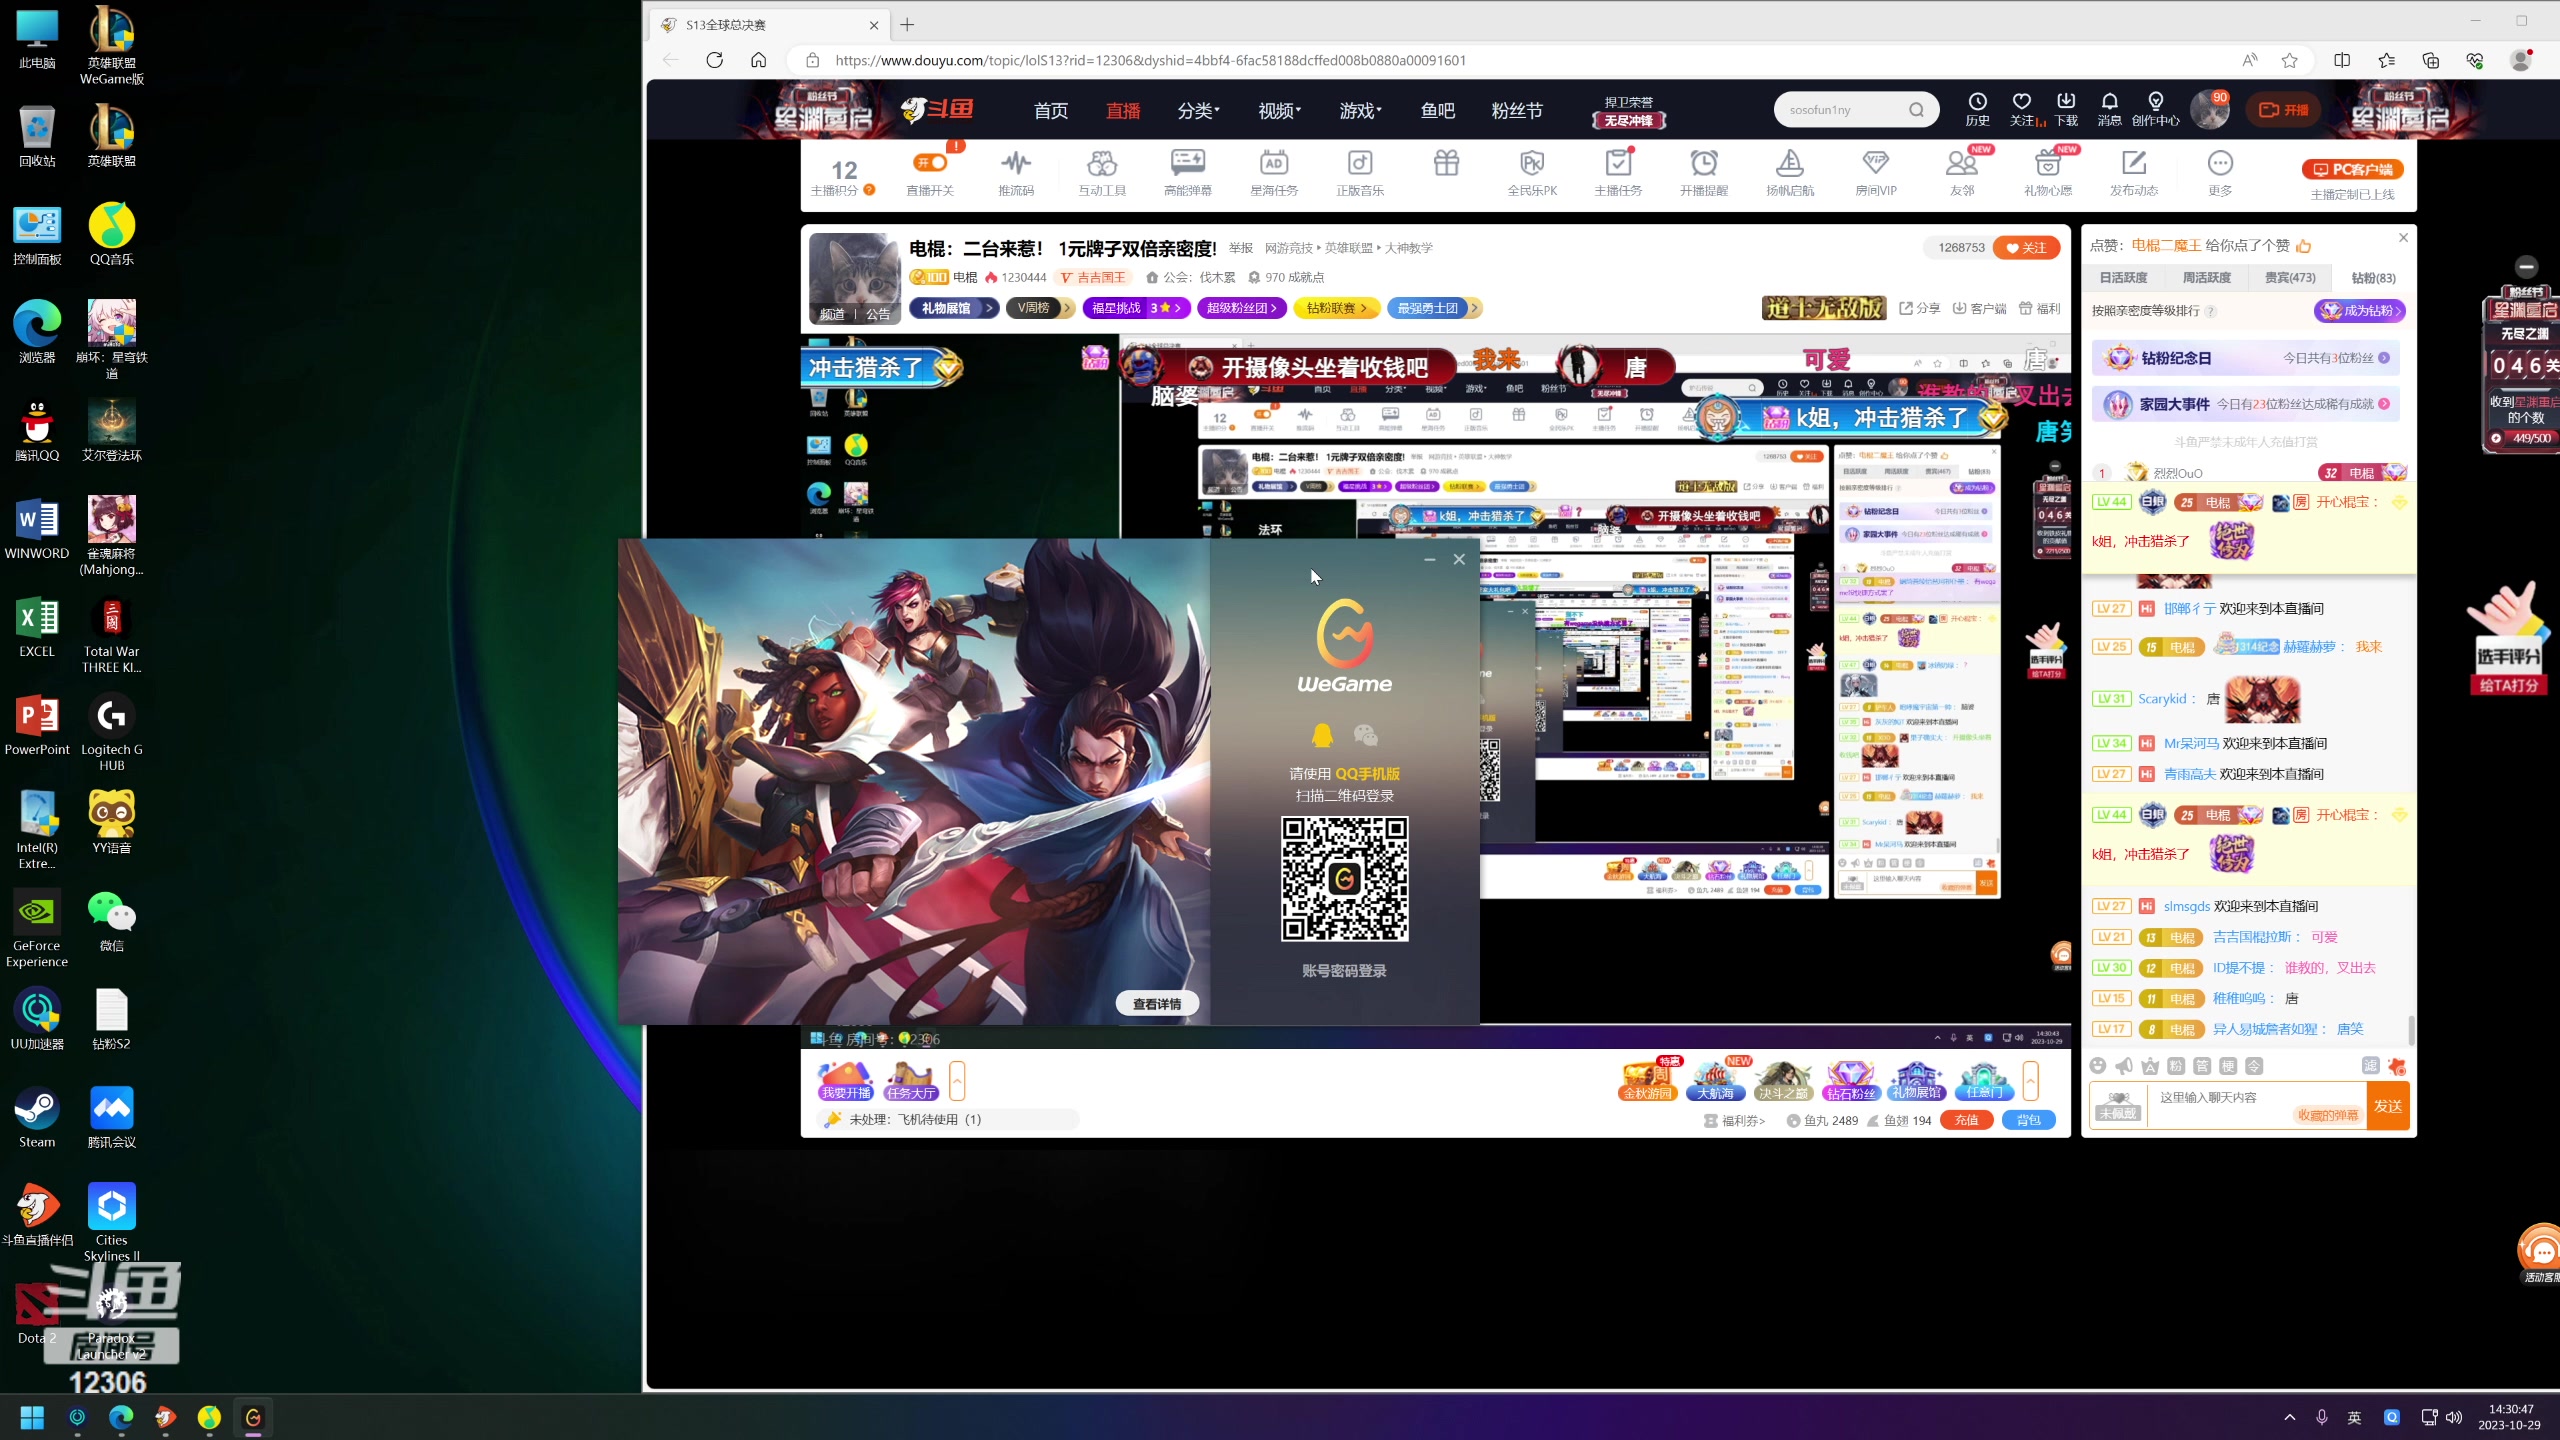The width and height of the screenshot is (2560, 1440).
Task: Click the volume icon in system tray
Action: click(x=2454, y=1418)
